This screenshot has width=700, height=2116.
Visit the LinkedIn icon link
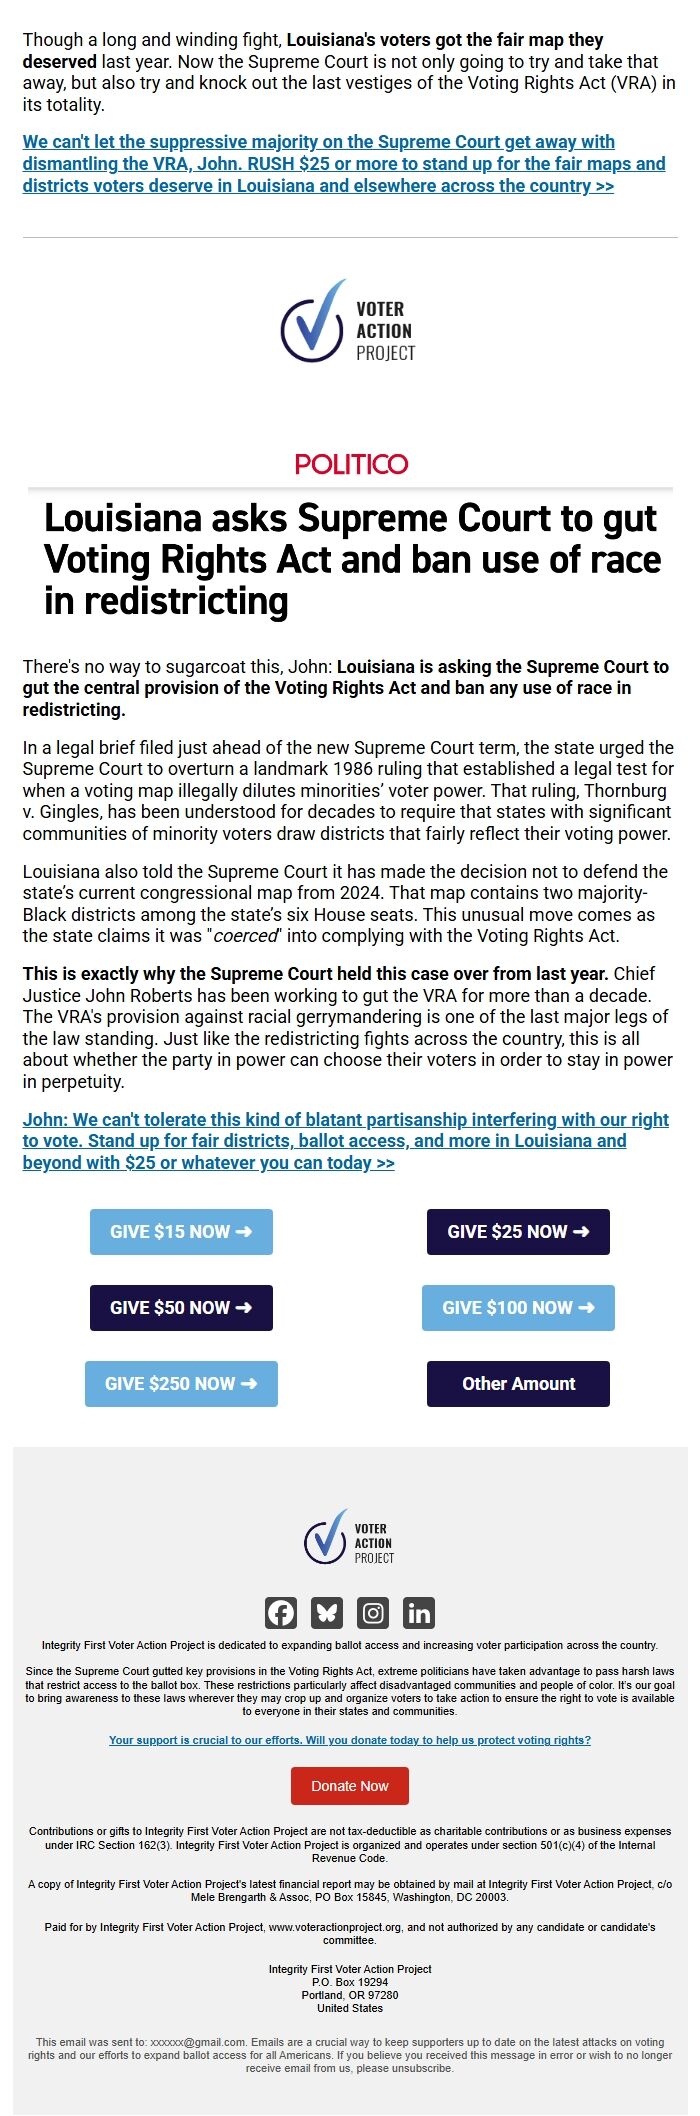click(419, 1612)
